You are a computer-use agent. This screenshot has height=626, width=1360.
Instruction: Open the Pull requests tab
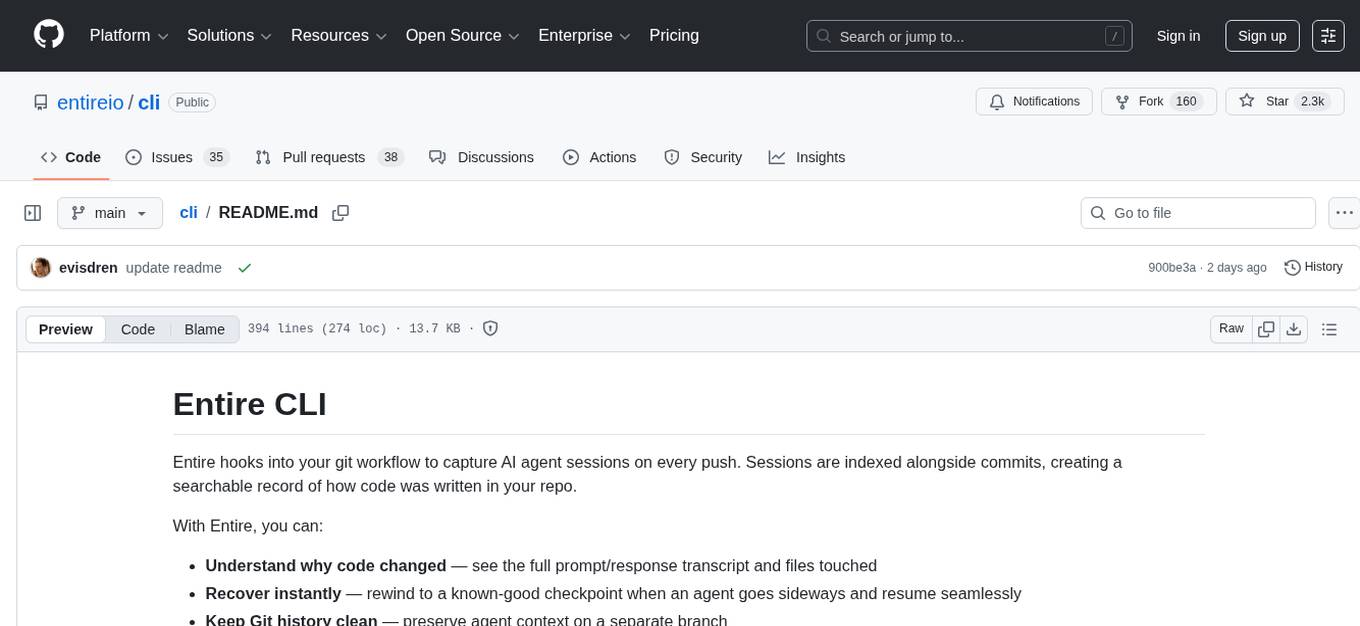pos(322,157)
